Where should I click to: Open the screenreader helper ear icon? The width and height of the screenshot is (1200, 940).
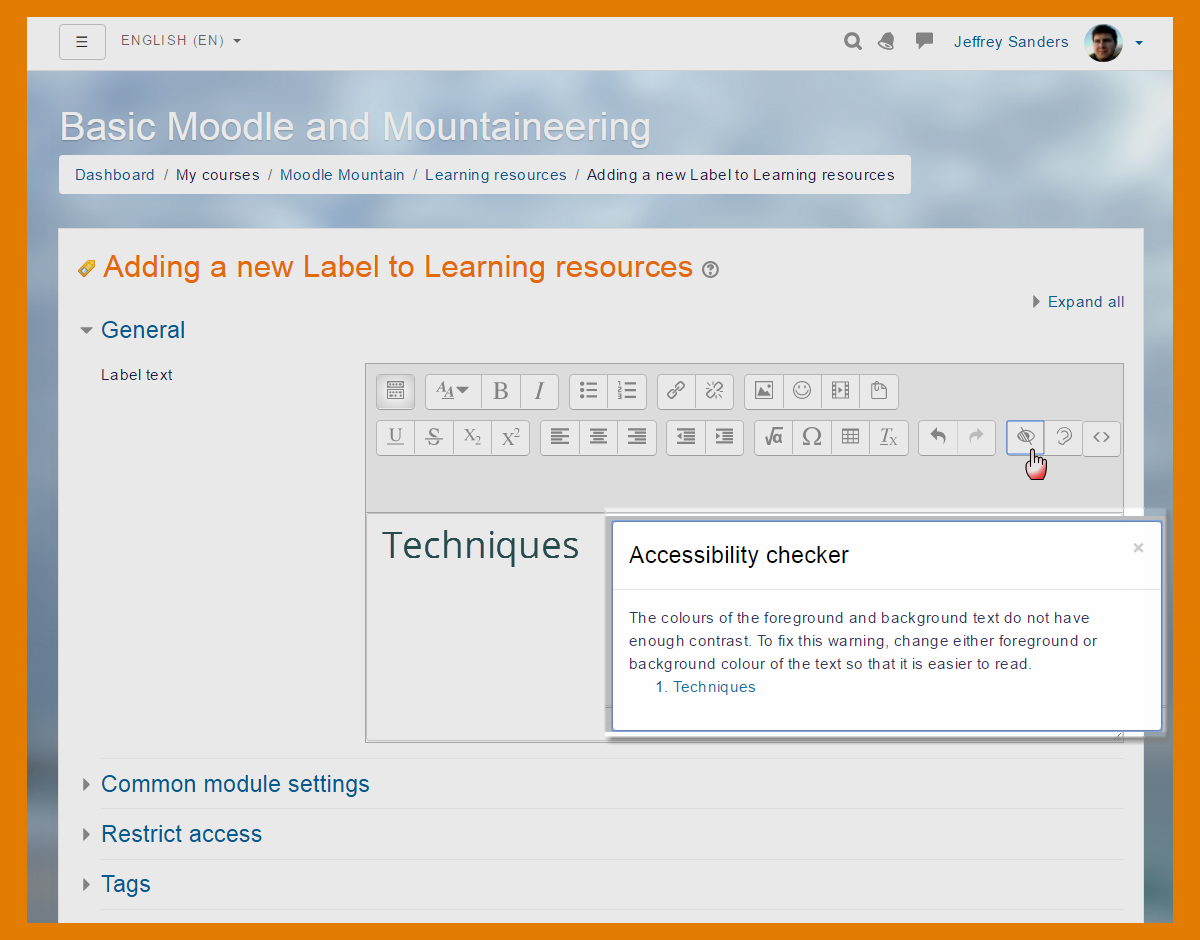[1063, 437]
